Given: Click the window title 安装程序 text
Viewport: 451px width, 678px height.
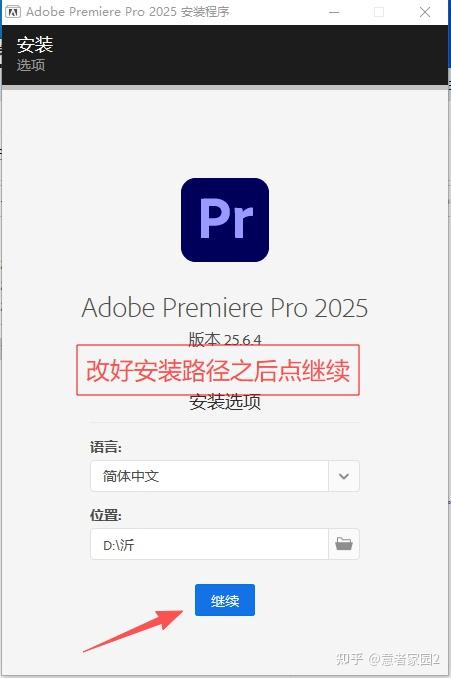Looking at the screenshot, I should [205, 12].
